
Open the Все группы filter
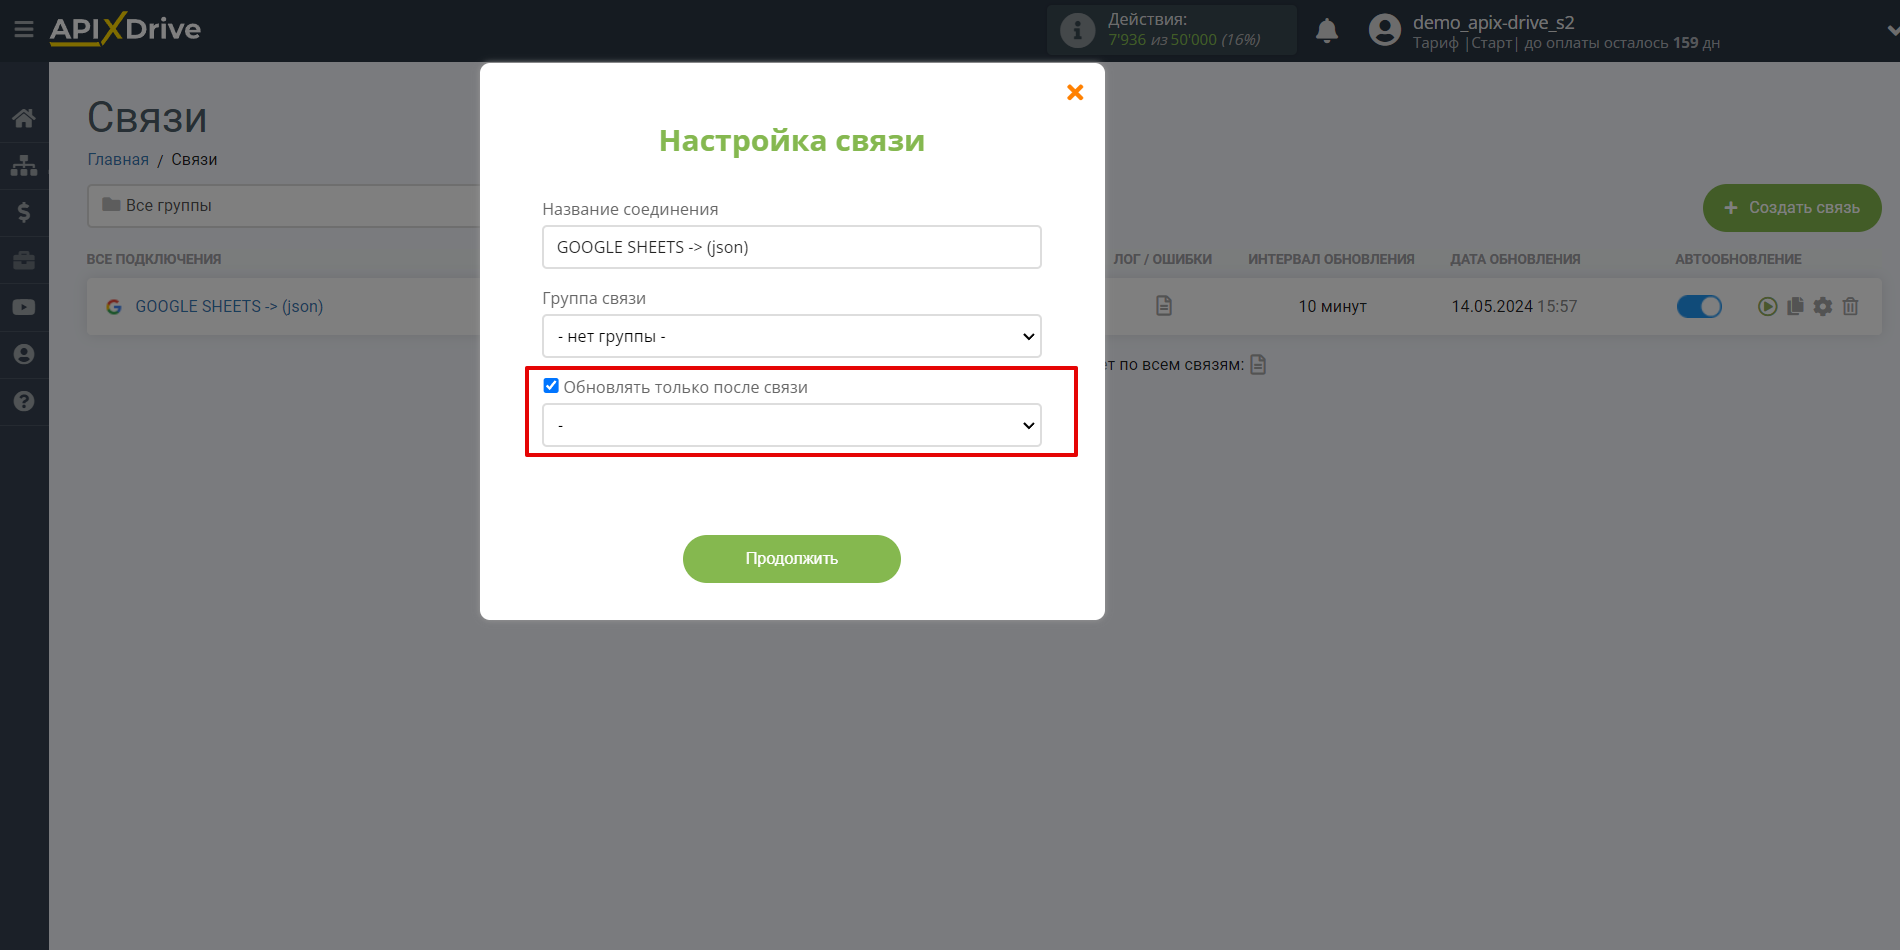(x=284, y=205)
